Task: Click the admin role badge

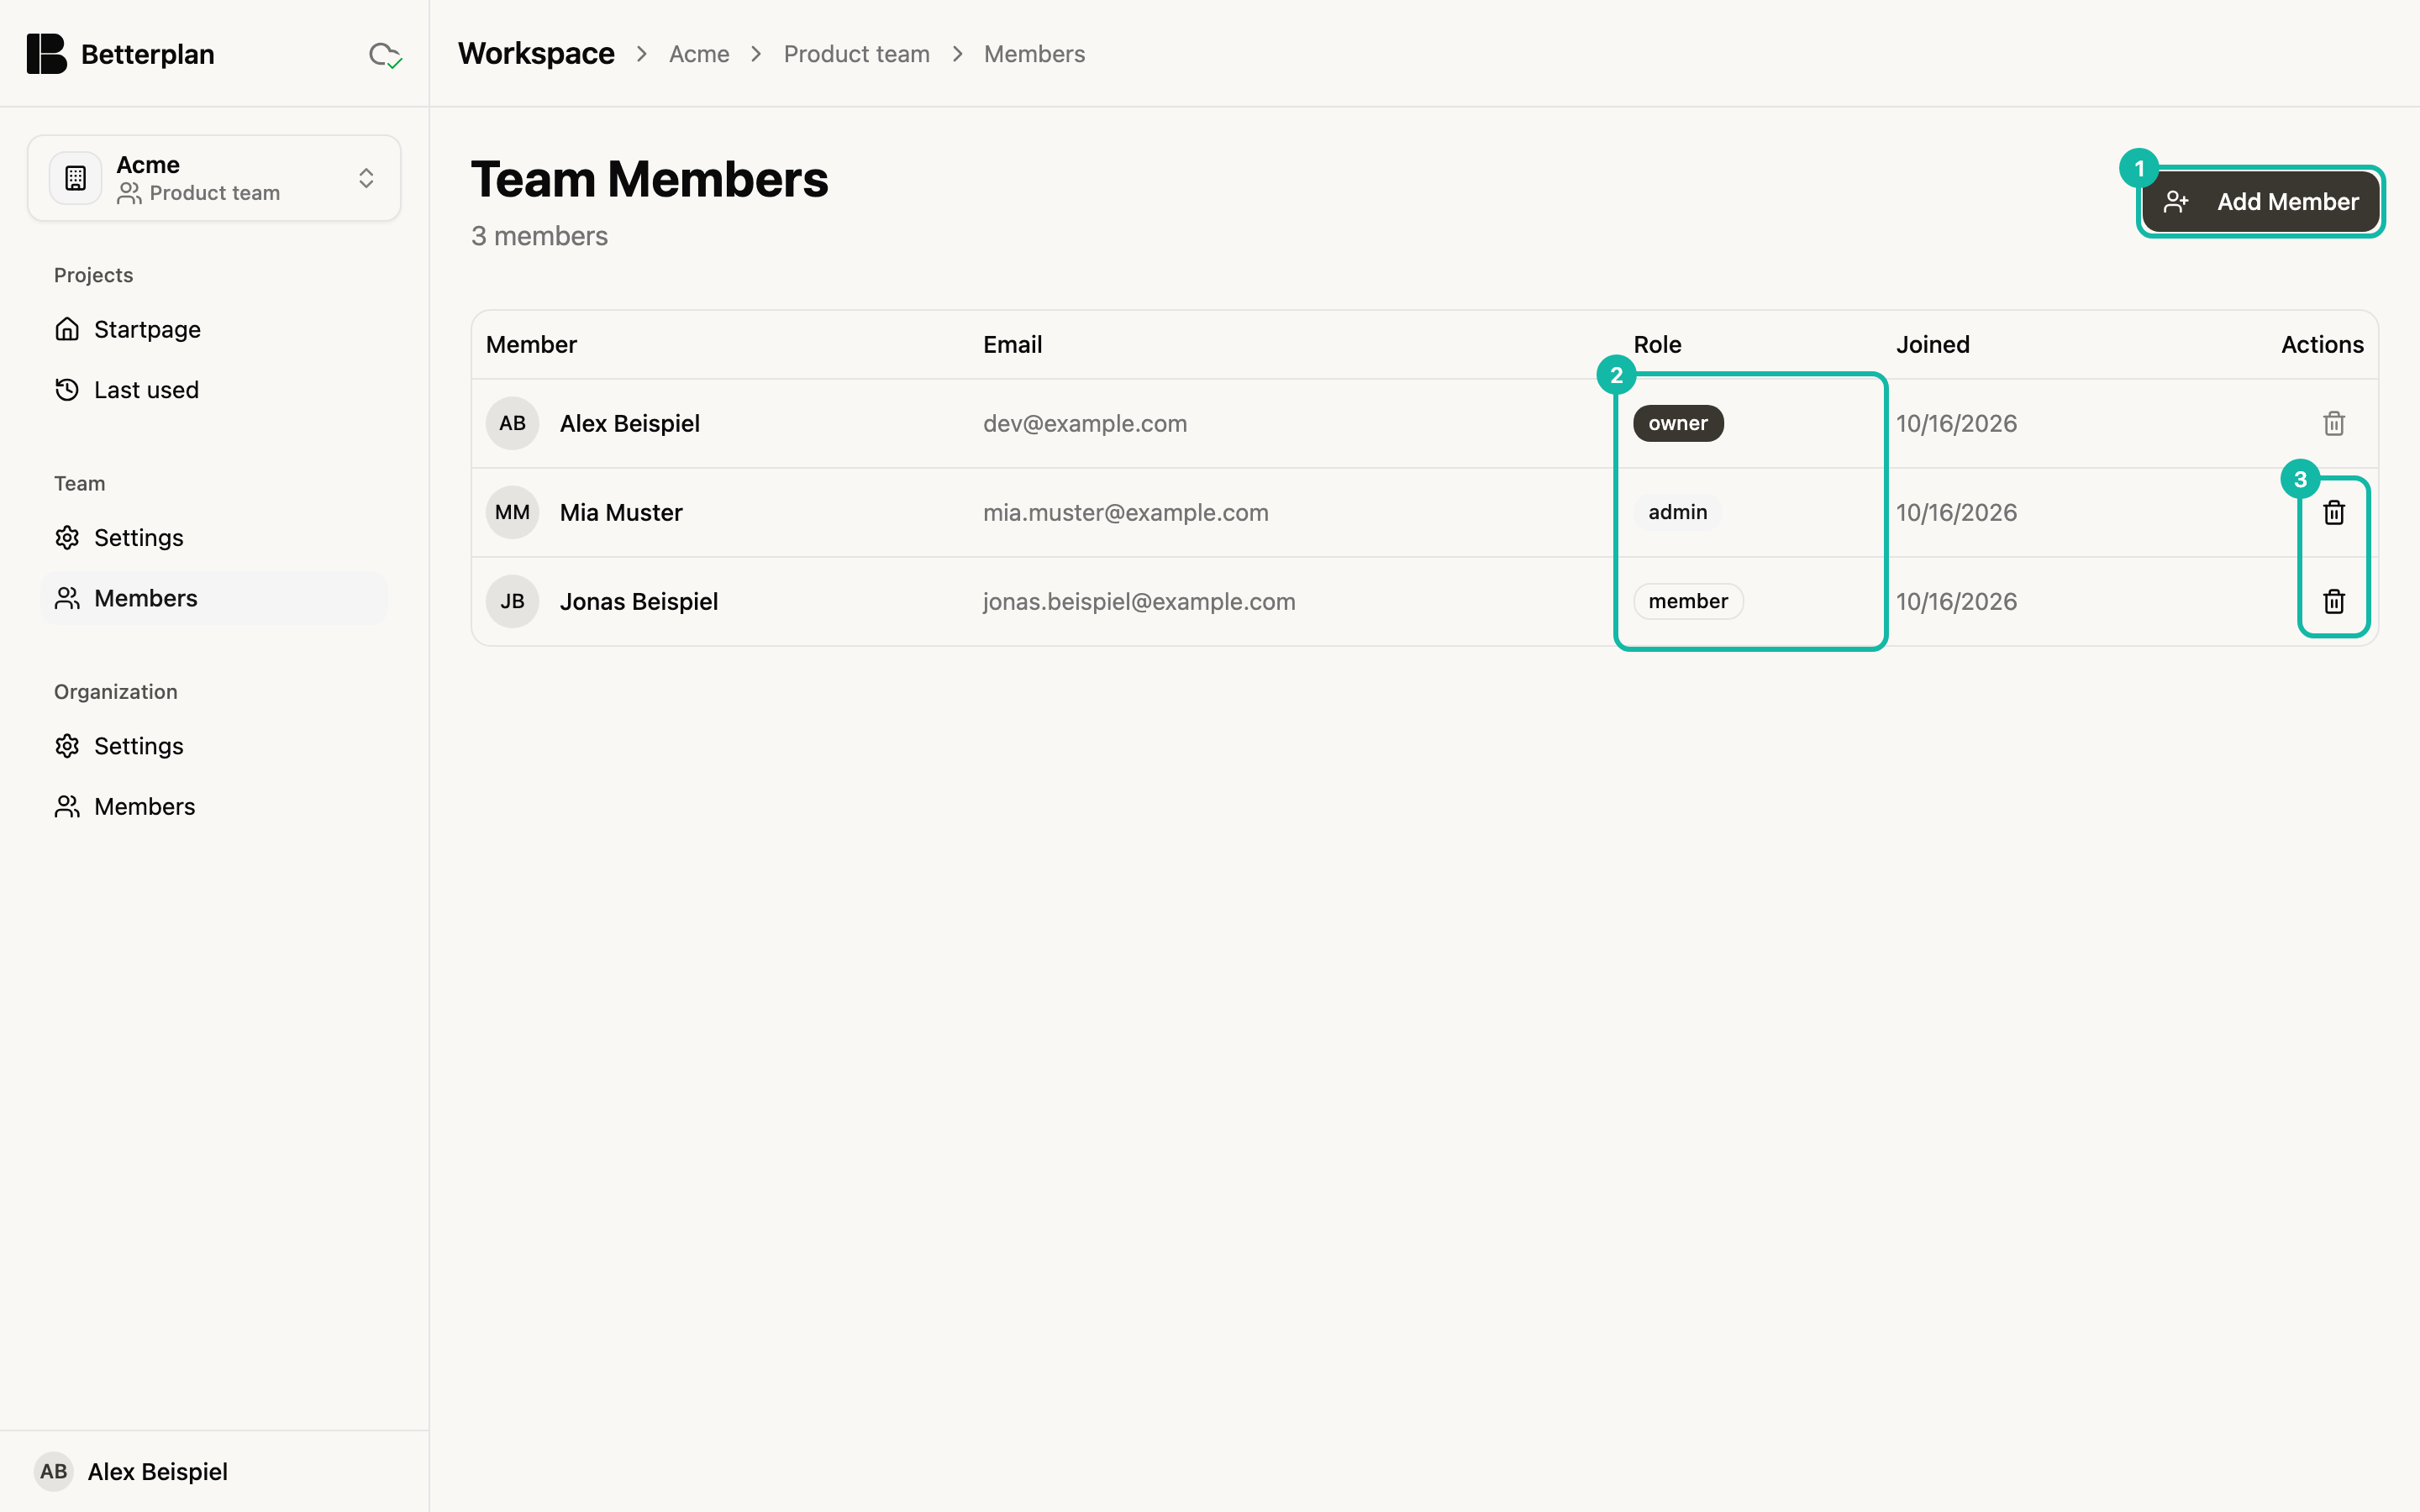Action: pos(1678,512)
